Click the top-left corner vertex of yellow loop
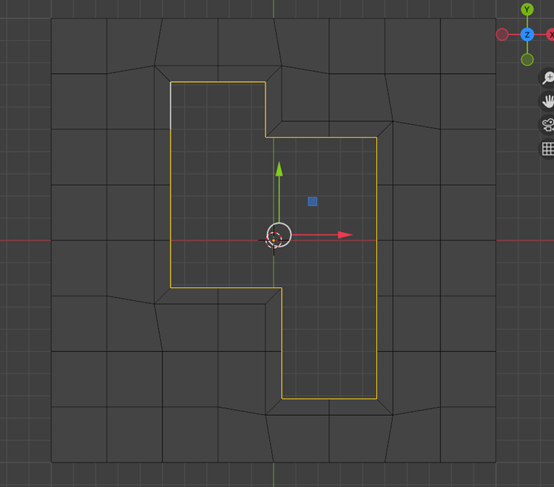This screenshot has height=487, width=554. click(x=171, y=82)
